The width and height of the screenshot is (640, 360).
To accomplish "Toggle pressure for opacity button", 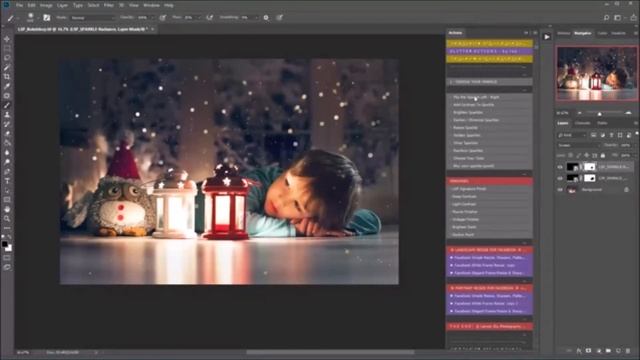I will (x=163, y=18).
